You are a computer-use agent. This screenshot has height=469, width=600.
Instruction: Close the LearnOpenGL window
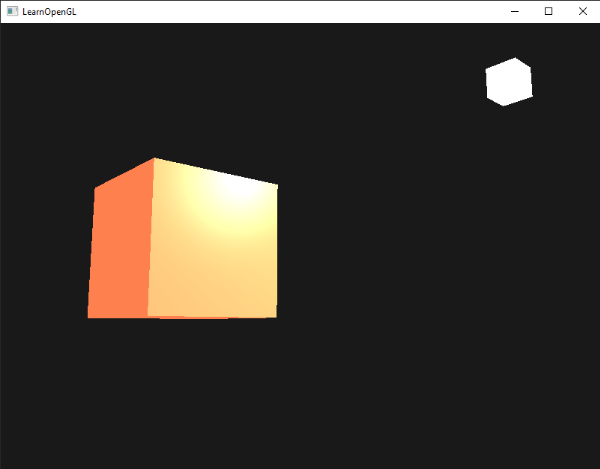tap(582, 11)
